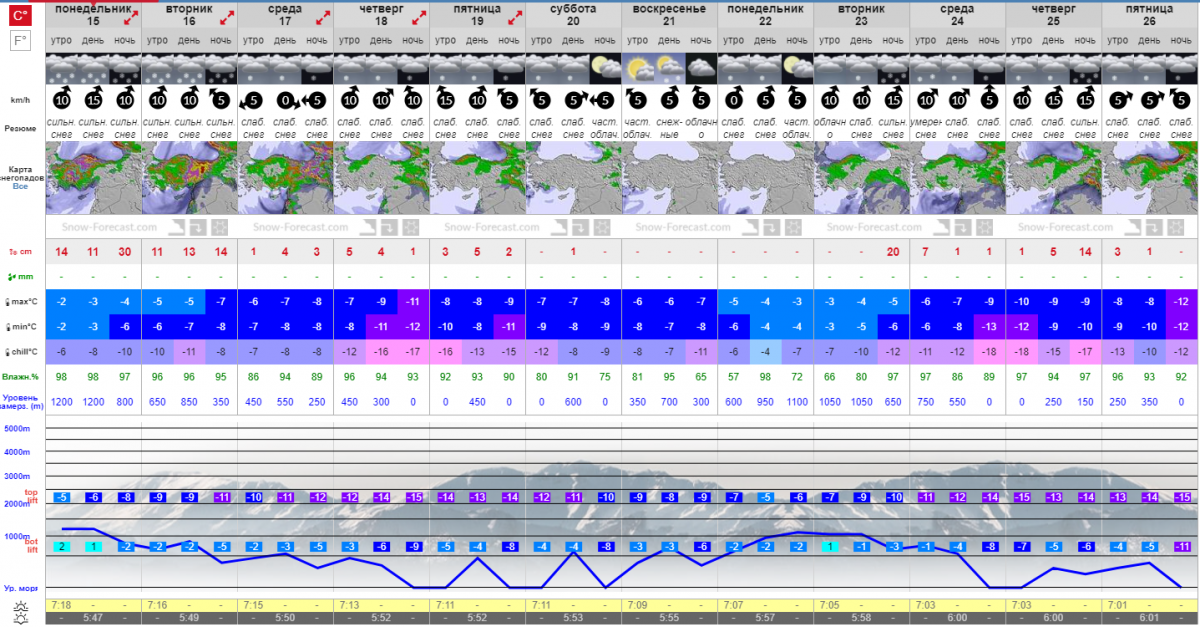Click dark cloud icon for воскресенье 21 ночь

coord(701,68)
